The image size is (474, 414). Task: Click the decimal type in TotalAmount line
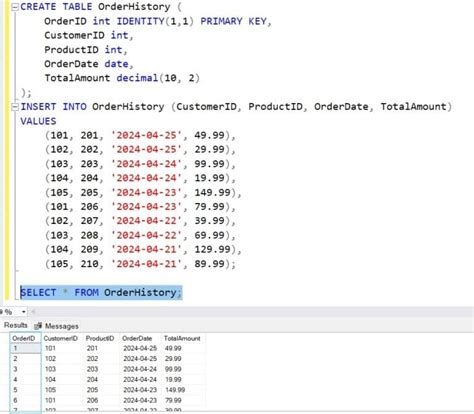[137, 78]
